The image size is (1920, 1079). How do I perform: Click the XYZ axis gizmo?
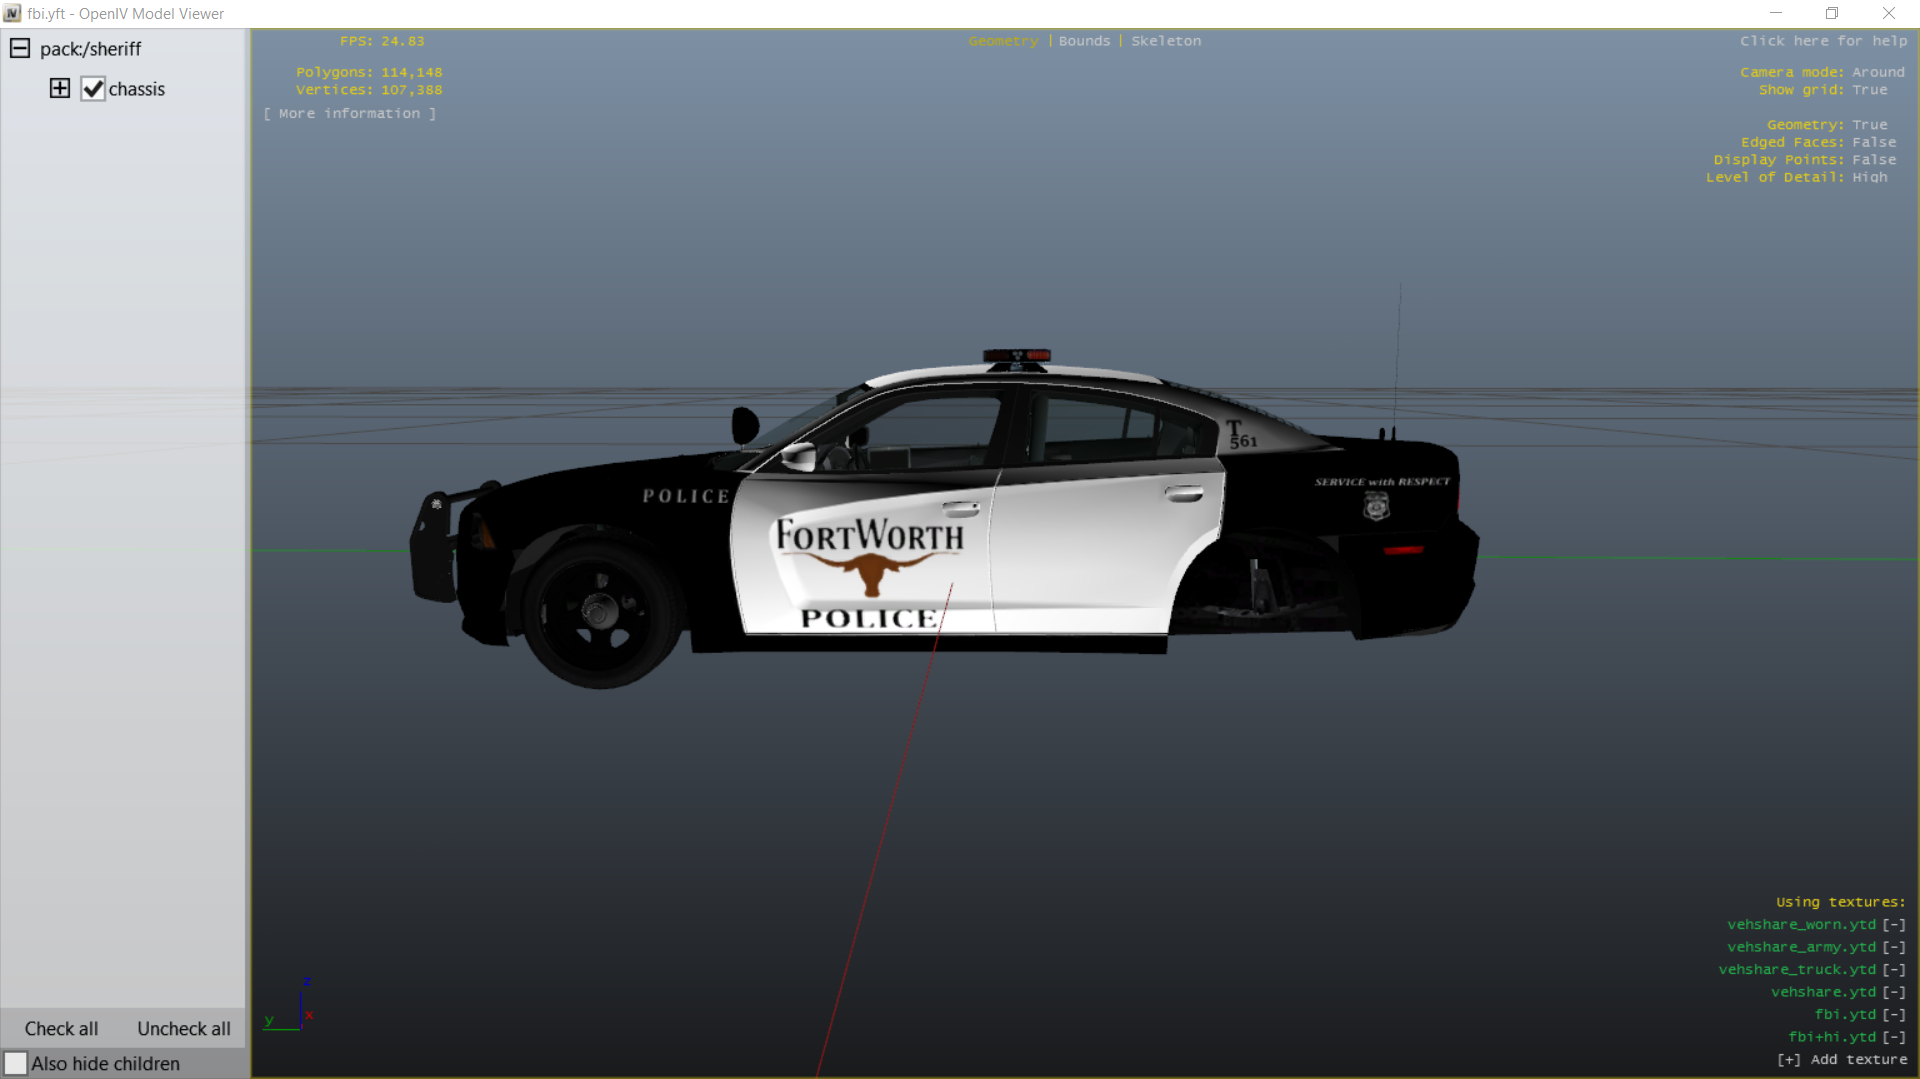click(x=290, y=1005)
